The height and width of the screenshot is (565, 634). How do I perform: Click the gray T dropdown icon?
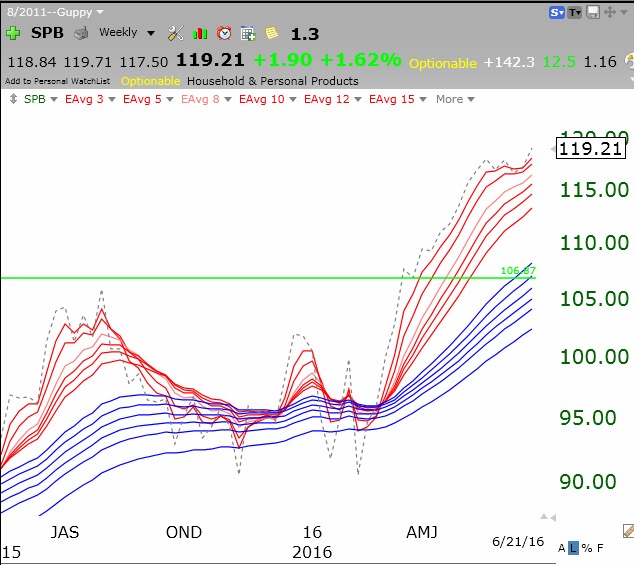tap(574, 13)
